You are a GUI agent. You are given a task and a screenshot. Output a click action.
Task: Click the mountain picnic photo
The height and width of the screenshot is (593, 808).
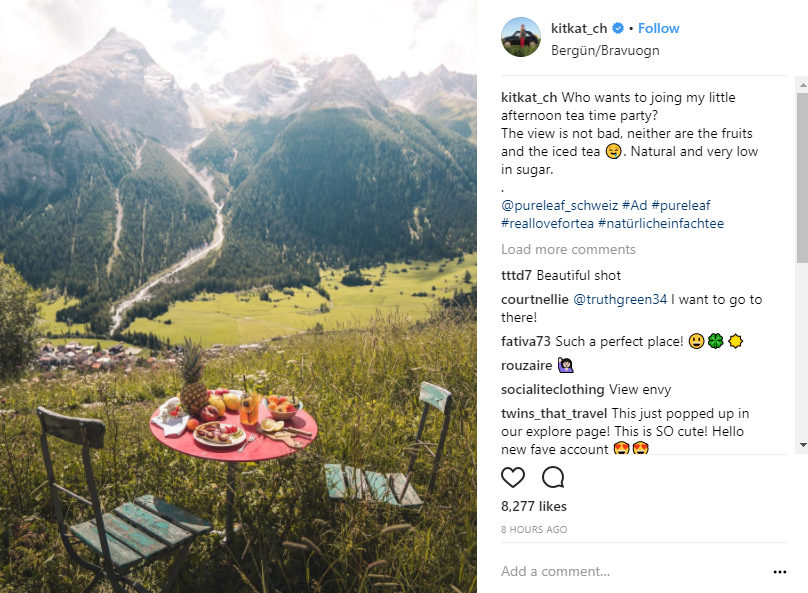(x=238, y=296)
